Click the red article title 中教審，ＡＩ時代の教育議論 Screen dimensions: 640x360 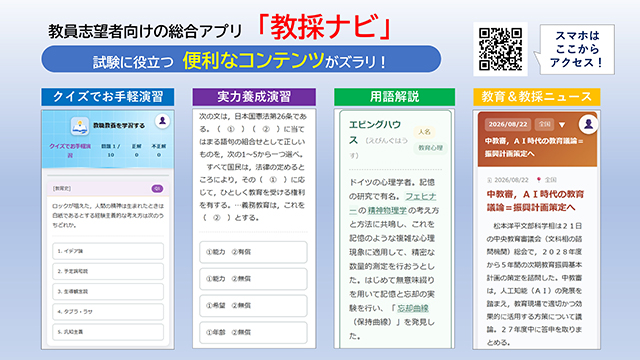click(535, 200)
